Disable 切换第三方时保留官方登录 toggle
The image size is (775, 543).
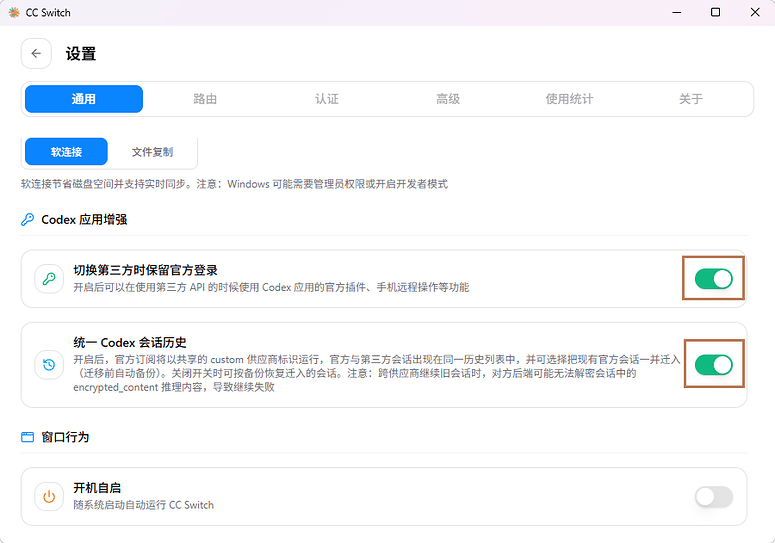pos(714,279)
